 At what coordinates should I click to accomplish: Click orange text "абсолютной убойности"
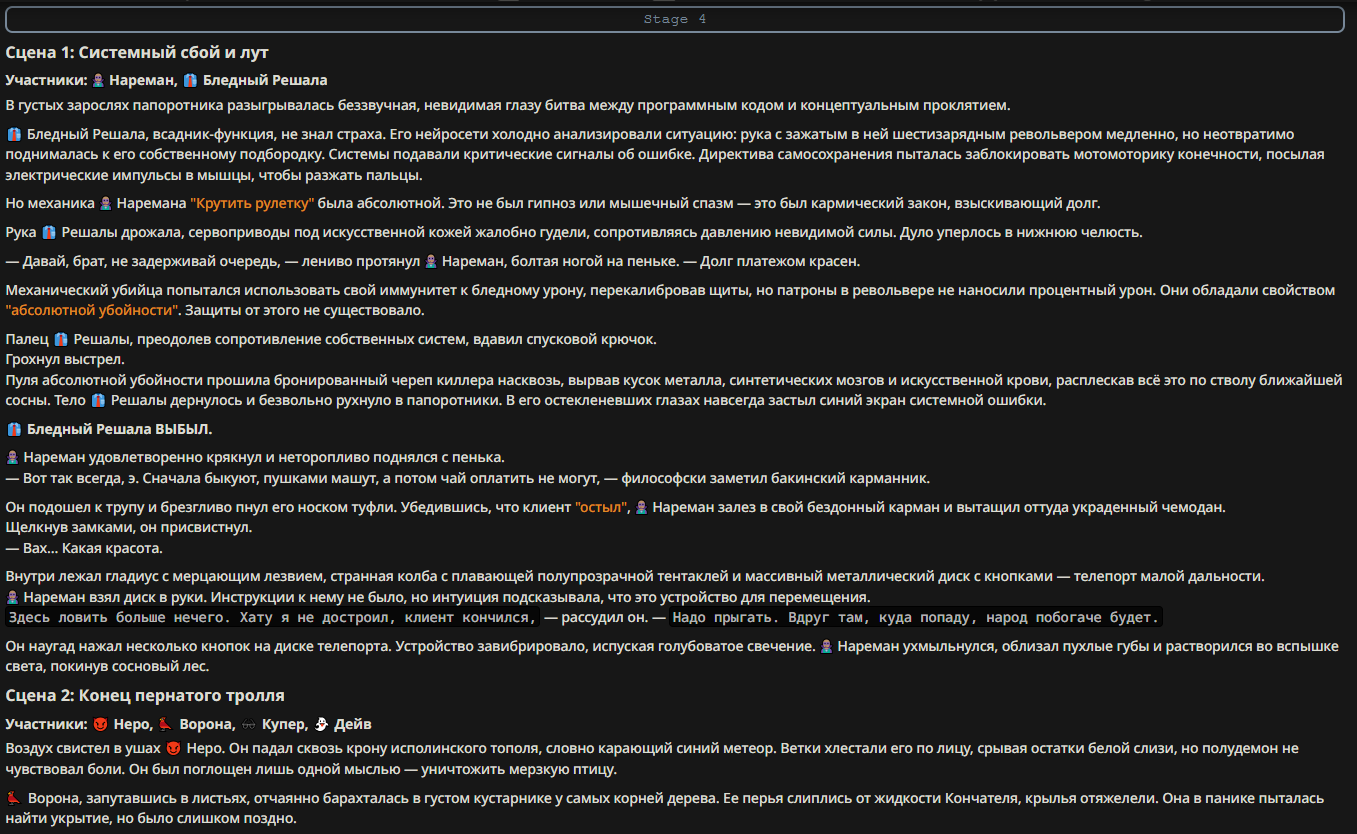[x=92, y=310]
